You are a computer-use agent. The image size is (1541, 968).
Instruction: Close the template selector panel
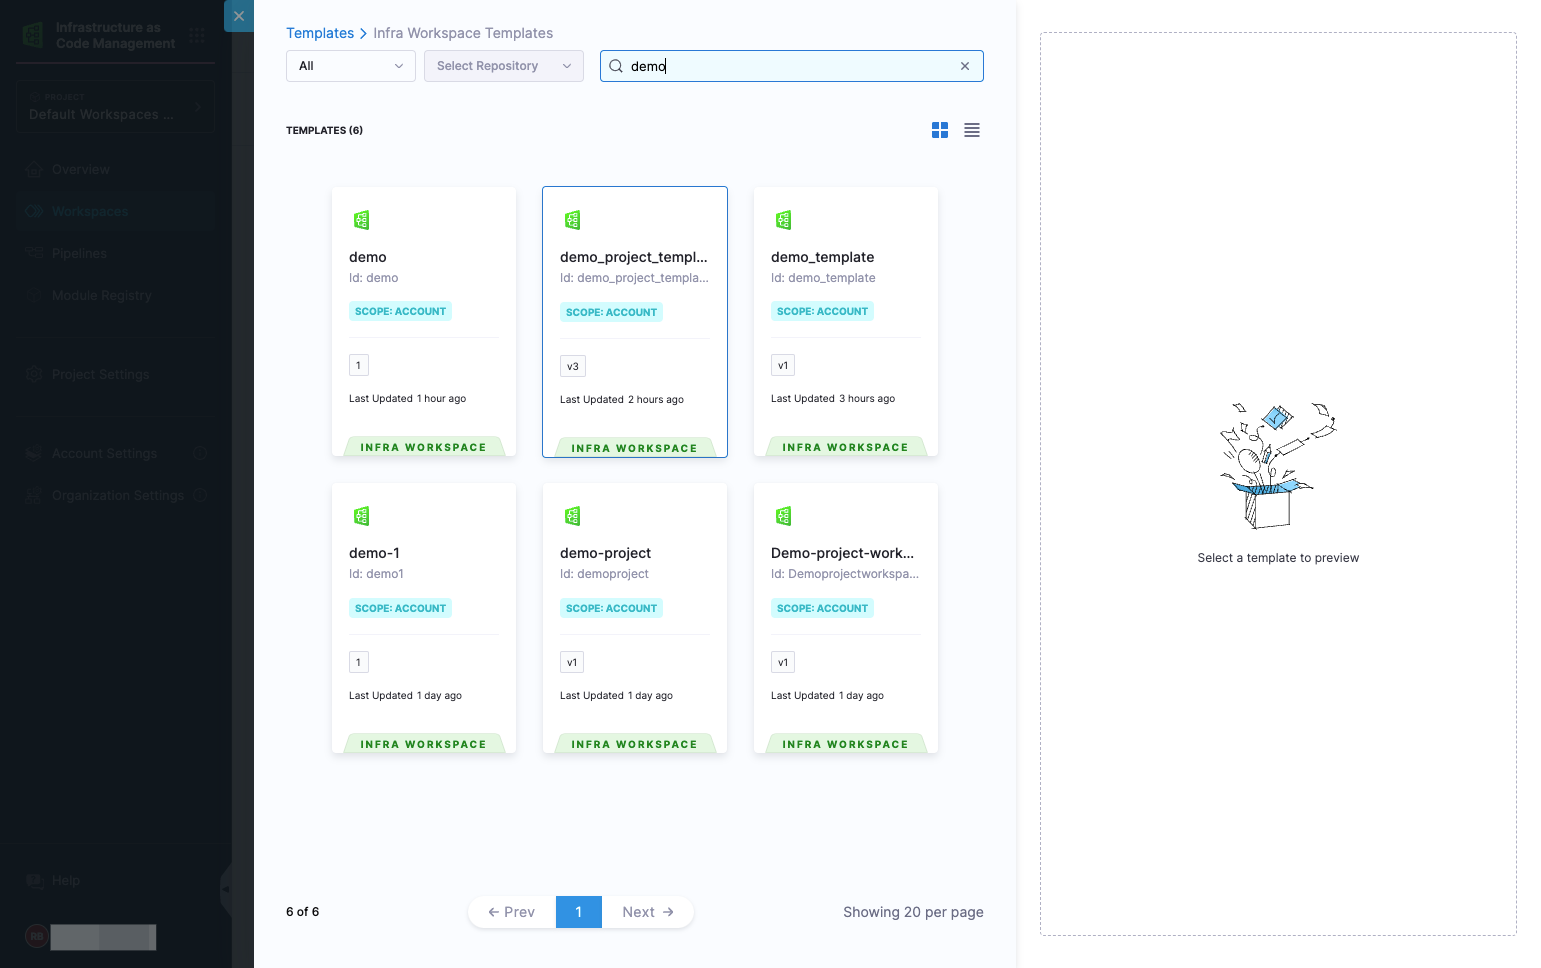tap(238, 16)
